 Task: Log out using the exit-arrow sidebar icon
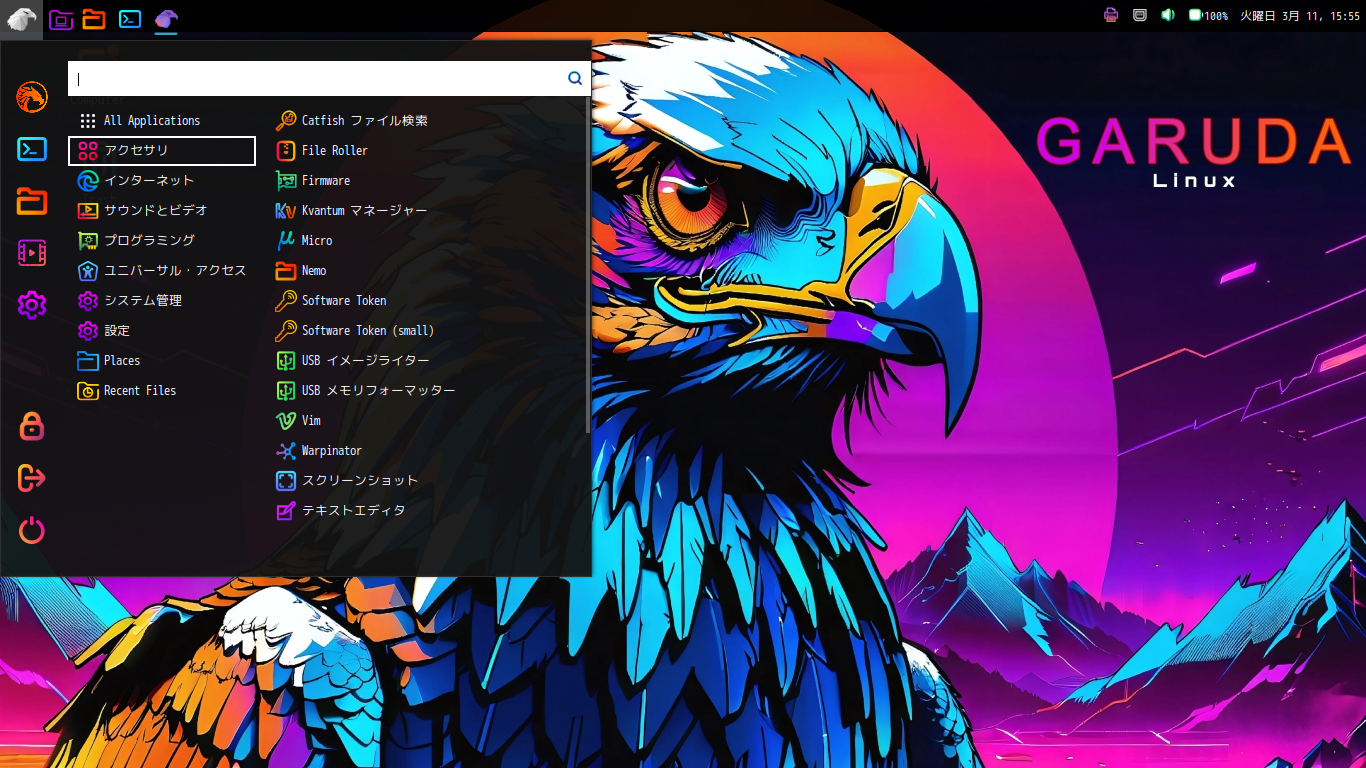(x=32, y=478)
